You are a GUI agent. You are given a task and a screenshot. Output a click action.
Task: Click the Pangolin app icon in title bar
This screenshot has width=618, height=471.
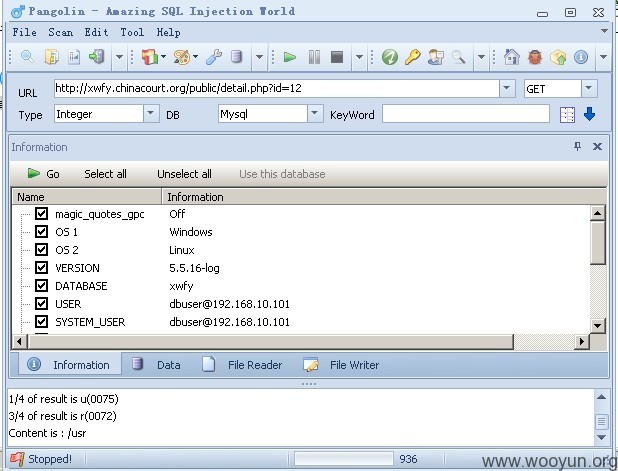(18, 12)
